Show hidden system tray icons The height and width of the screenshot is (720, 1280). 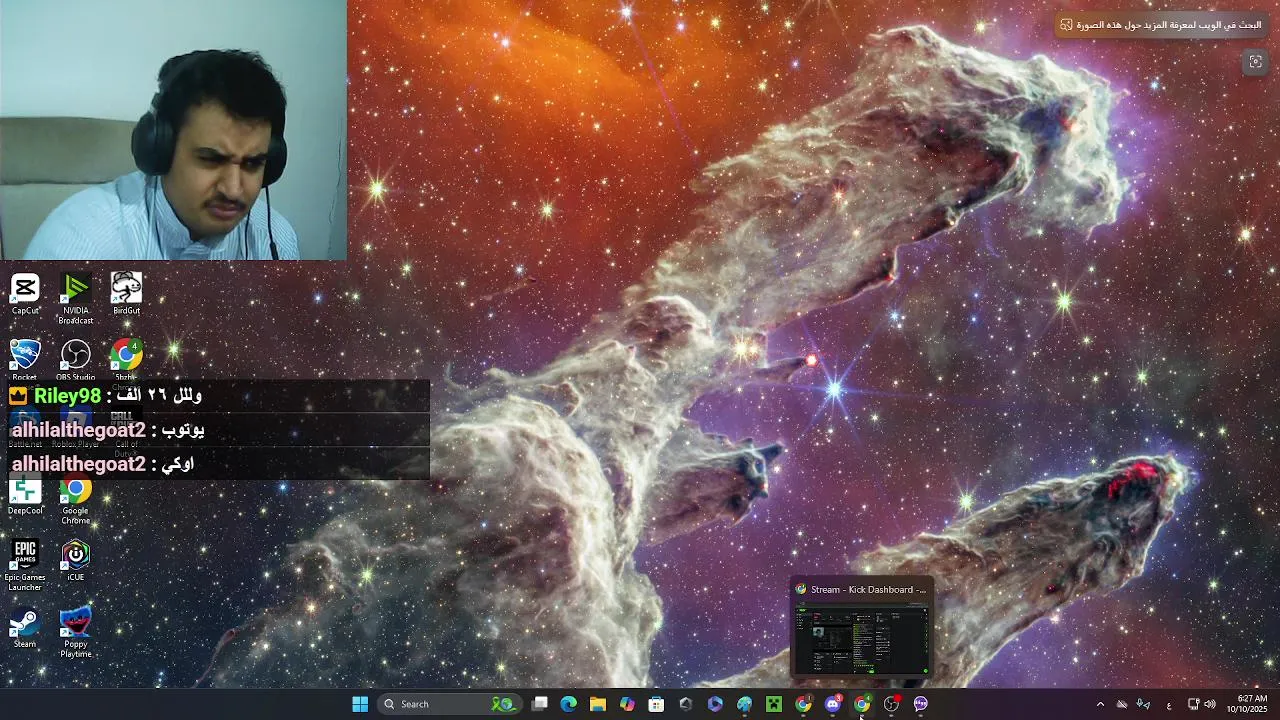click(1100, 704)
